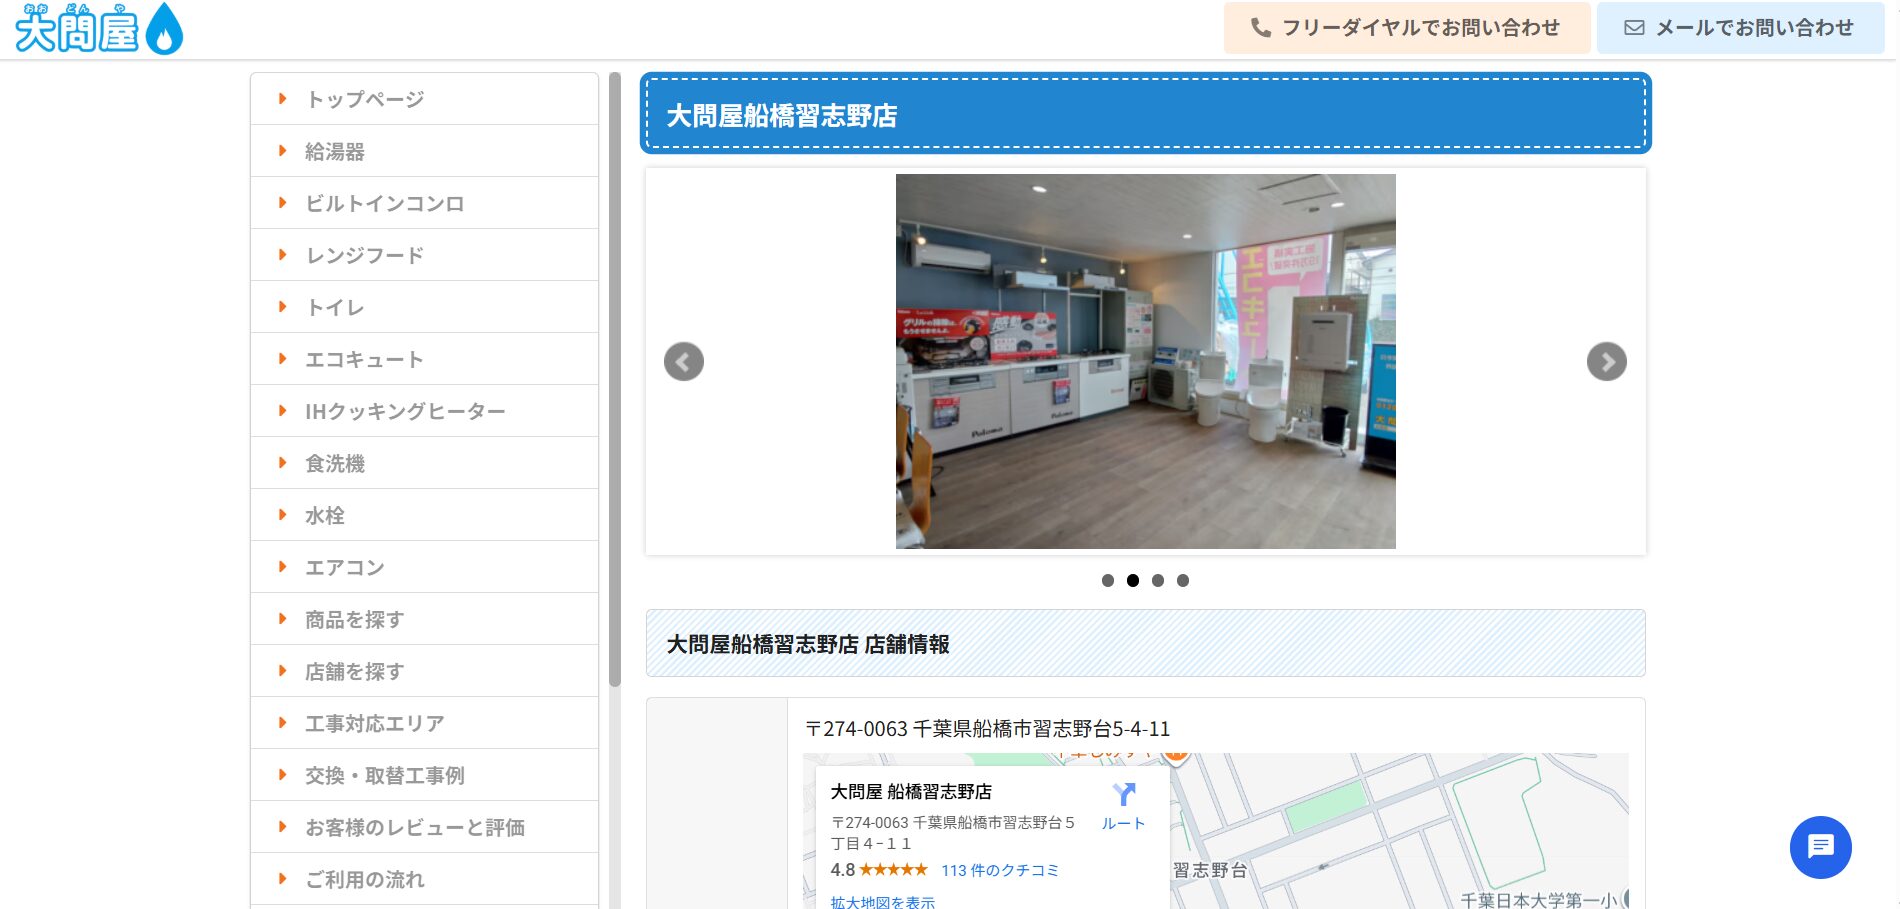Click the phone icon for free-dial inquiry

click(1261, 28)
